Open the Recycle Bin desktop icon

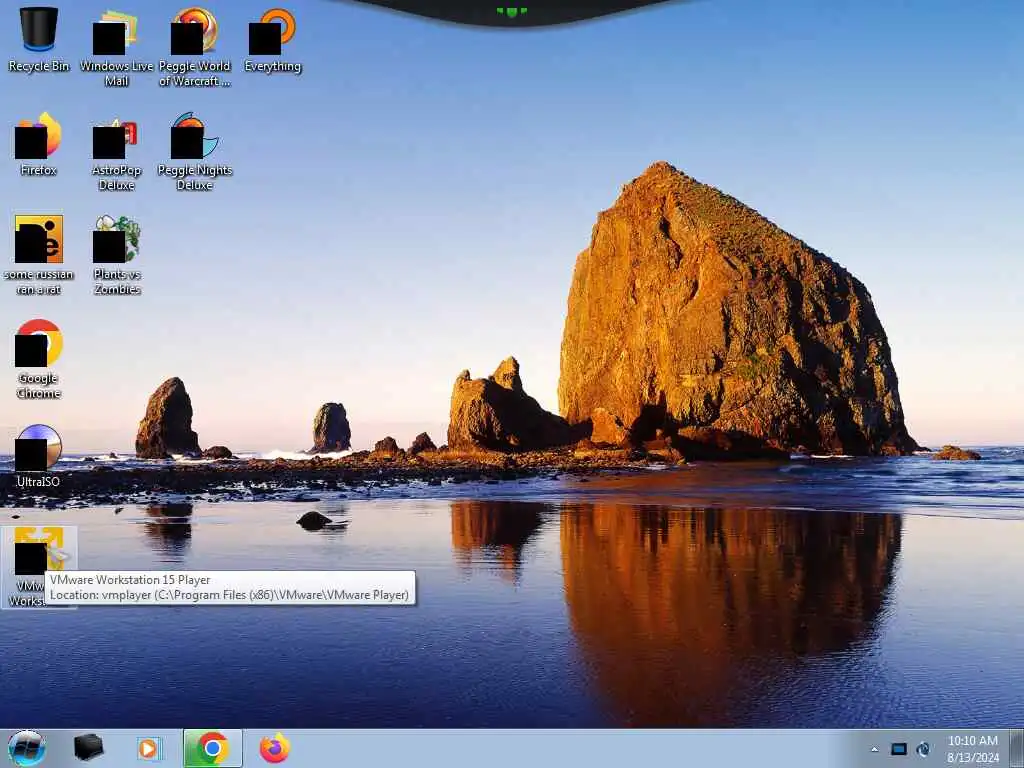pos(39,40)
